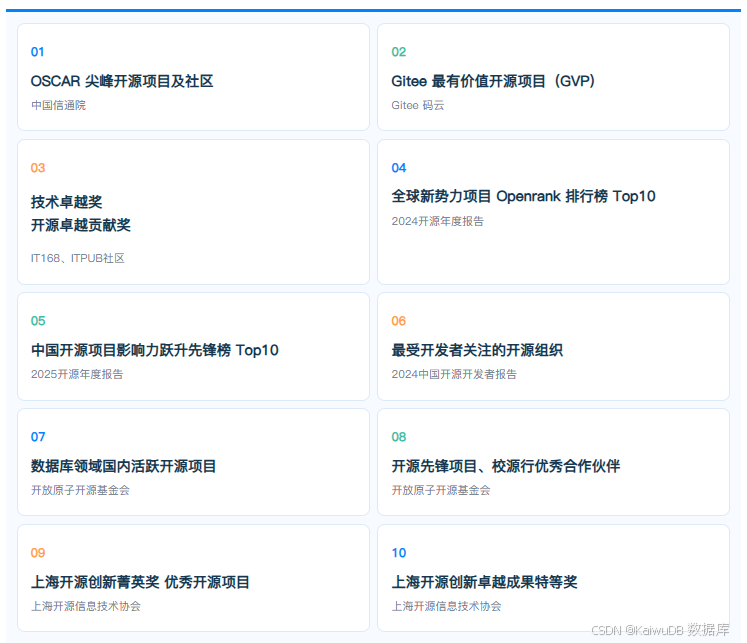Click 上海开源信息技术协会 under card 10

[x=446, y=606]
